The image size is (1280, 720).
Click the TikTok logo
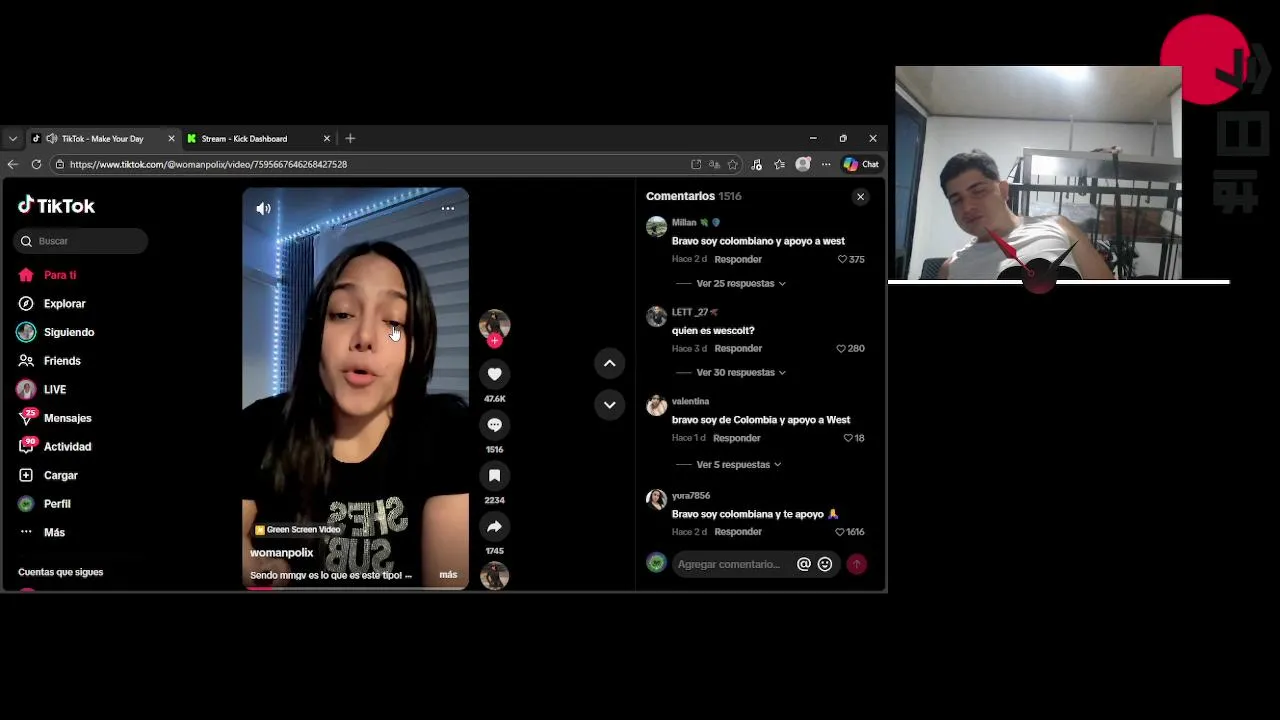point(57,206)
